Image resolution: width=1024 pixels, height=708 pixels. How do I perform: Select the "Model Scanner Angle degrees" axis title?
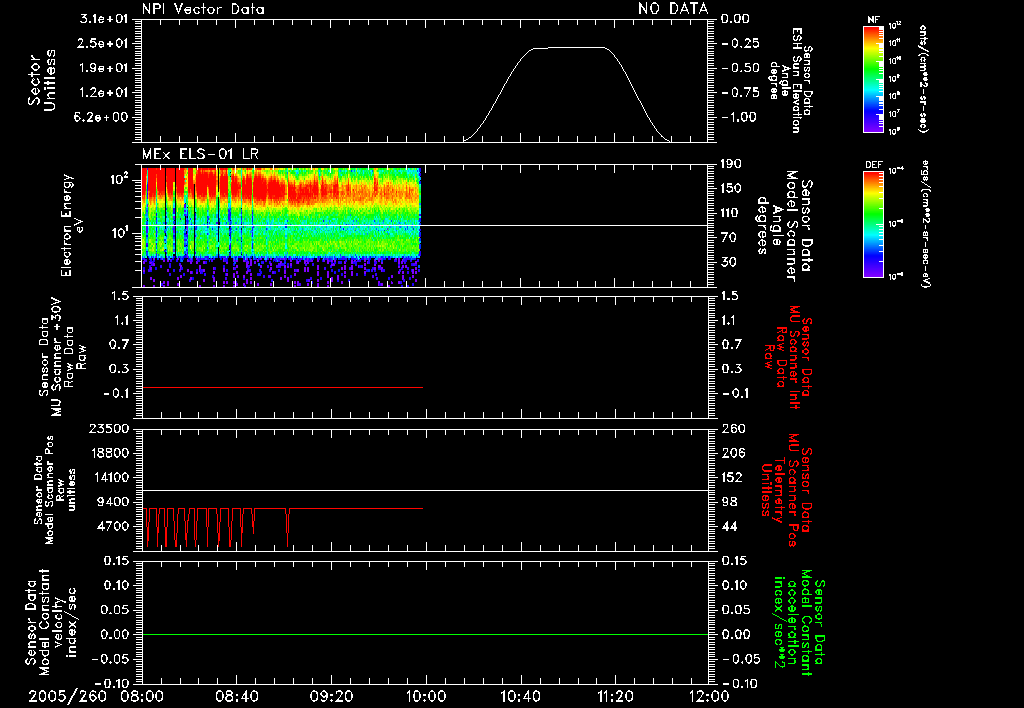click(784, 226)
